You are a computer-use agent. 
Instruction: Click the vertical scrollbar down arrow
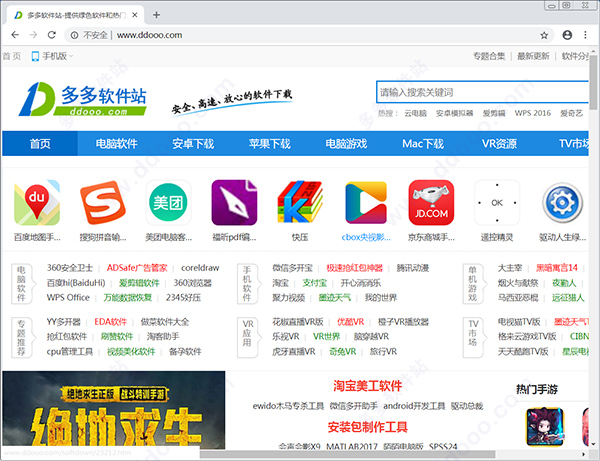coord(593,444)
